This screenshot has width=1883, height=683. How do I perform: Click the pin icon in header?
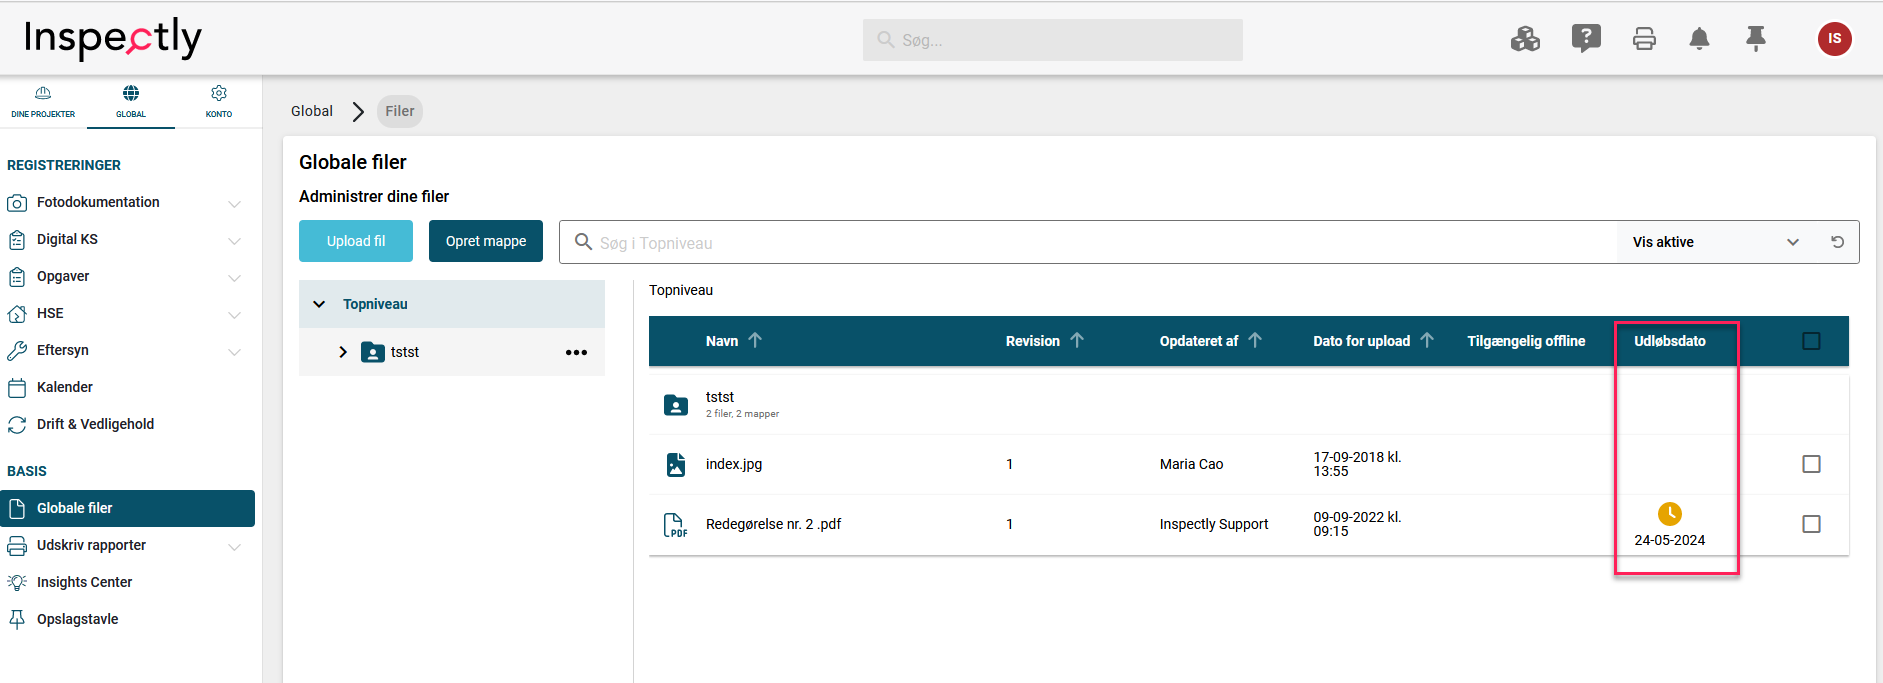point(1755,39)
